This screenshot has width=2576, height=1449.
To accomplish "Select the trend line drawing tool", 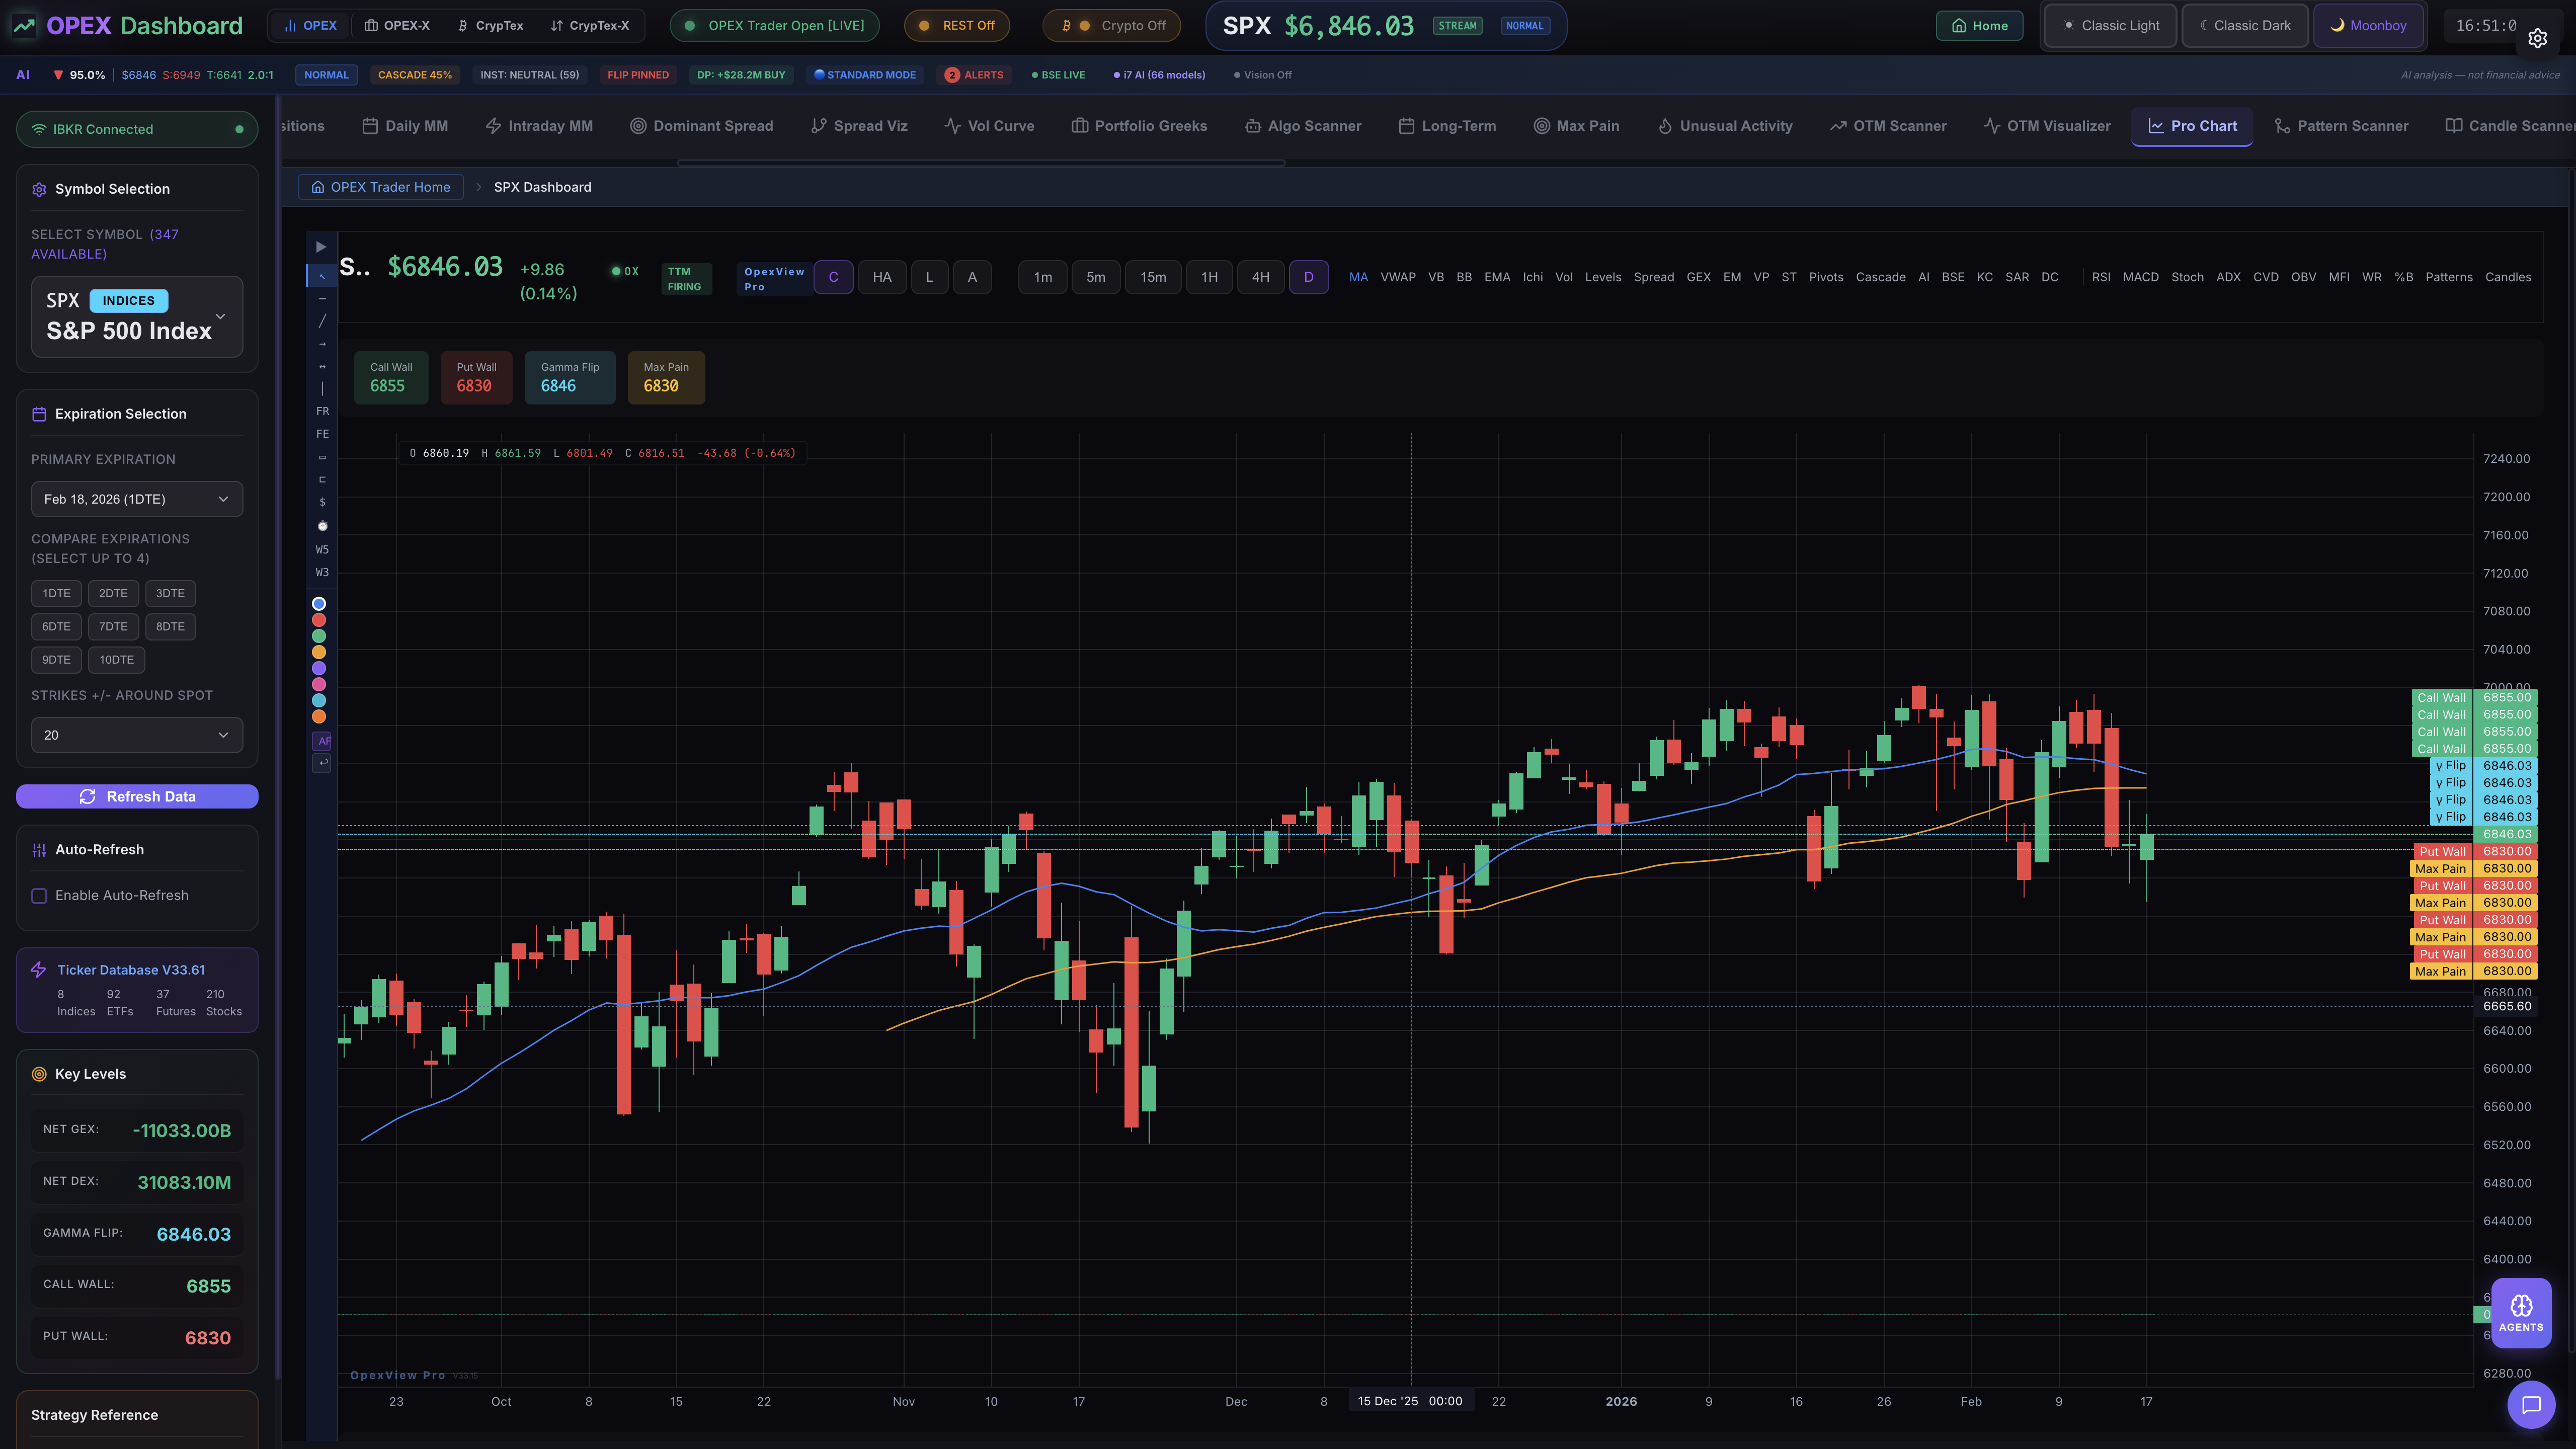I will (x=322, y=321).
